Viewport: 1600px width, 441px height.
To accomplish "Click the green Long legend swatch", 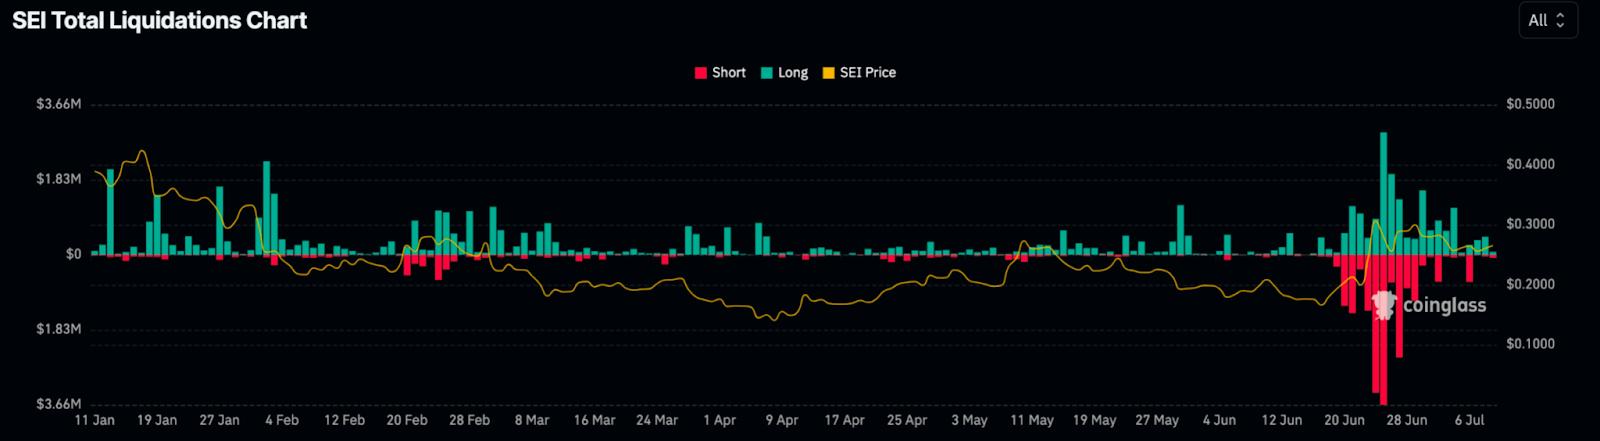I will [x=767, y=73].
